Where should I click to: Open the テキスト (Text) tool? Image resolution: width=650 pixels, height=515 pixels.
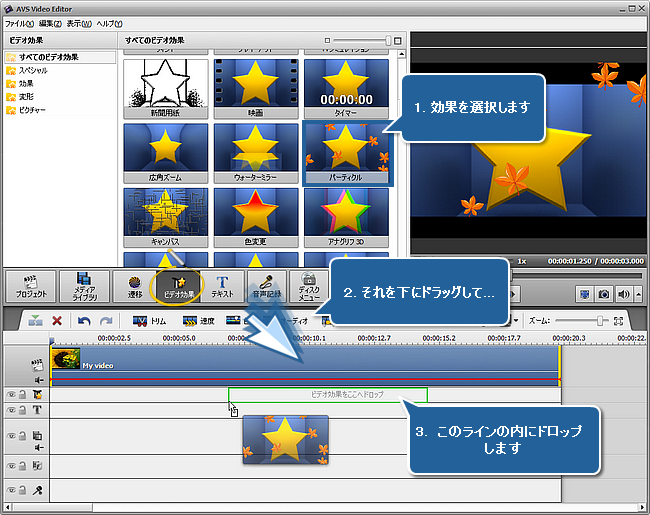(223, 286)
